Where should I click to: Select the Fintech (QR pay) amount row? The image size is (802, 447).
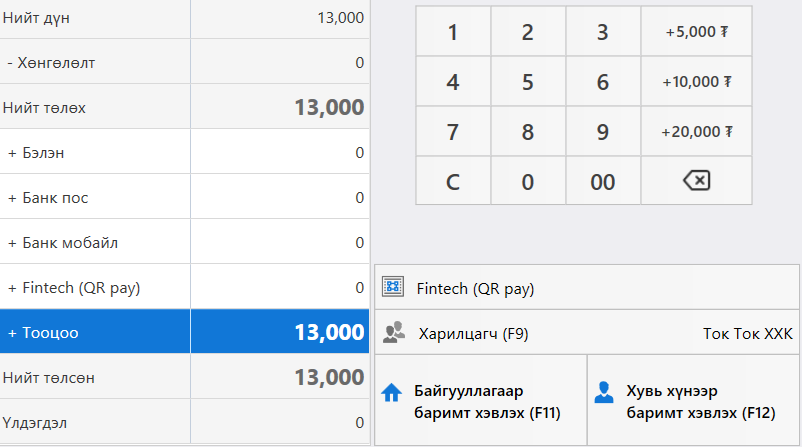[184, 287]
